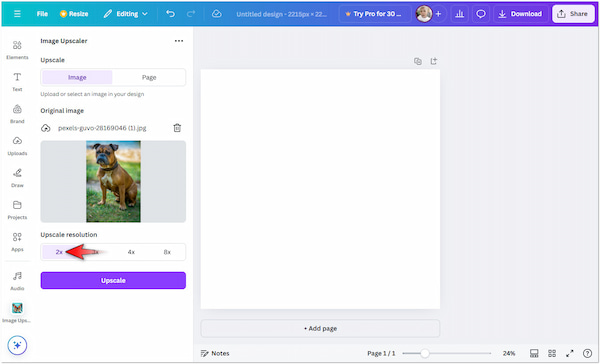Click Add page below the canvas
600x364 pixels.
coord(320,328)
